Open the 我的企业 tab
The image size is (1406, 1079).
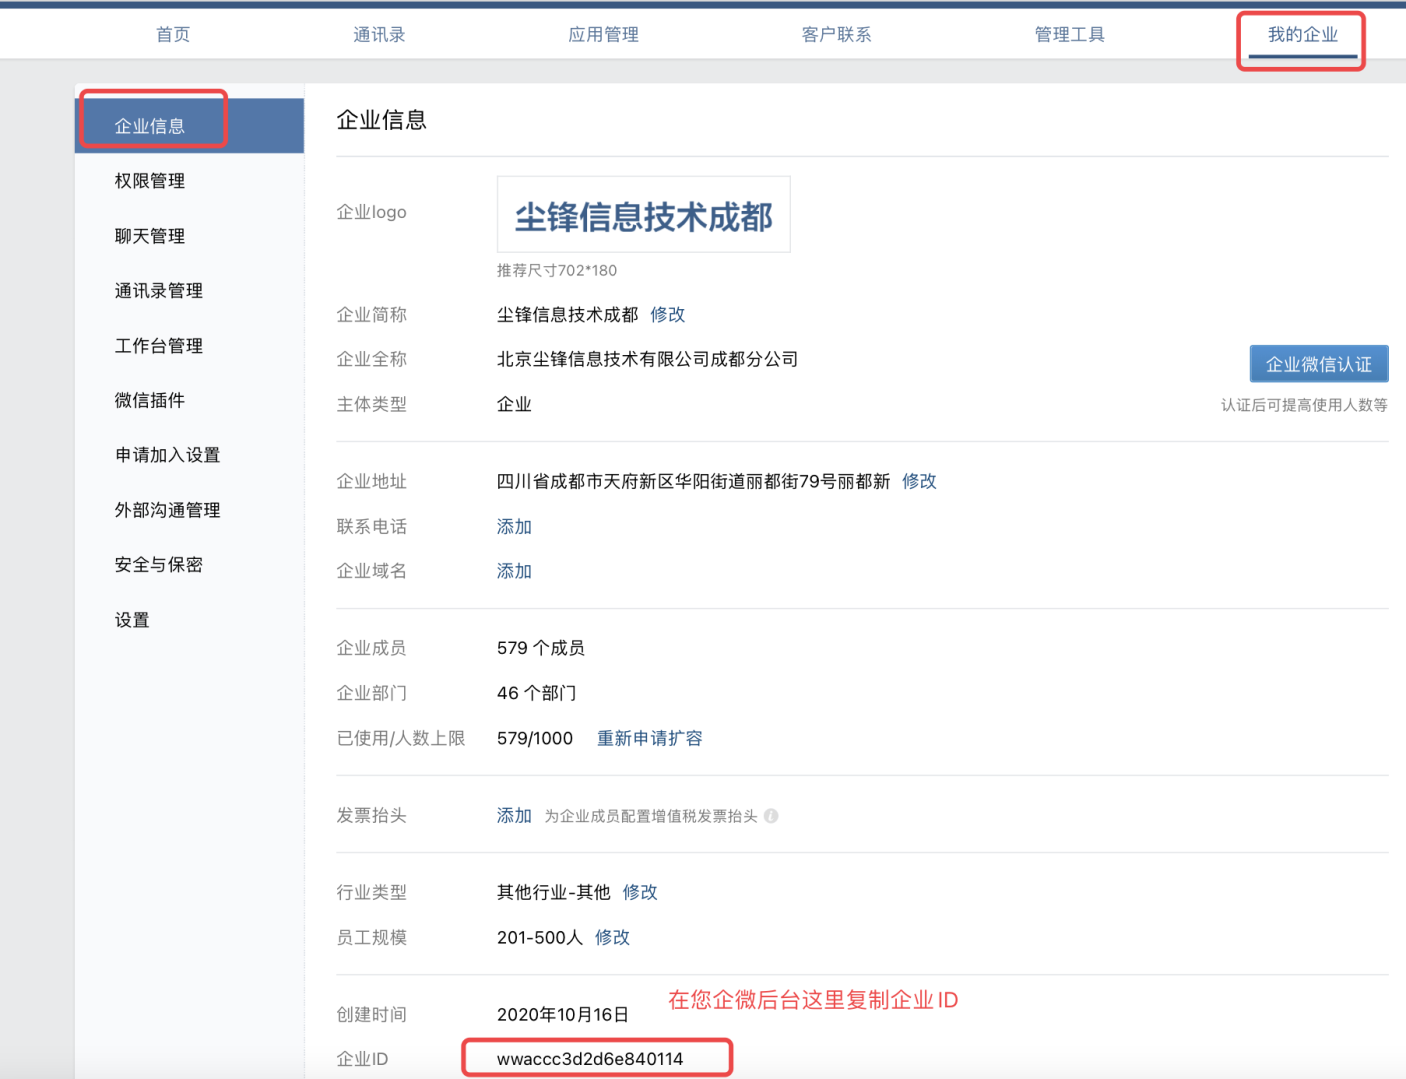[1302, 35]
